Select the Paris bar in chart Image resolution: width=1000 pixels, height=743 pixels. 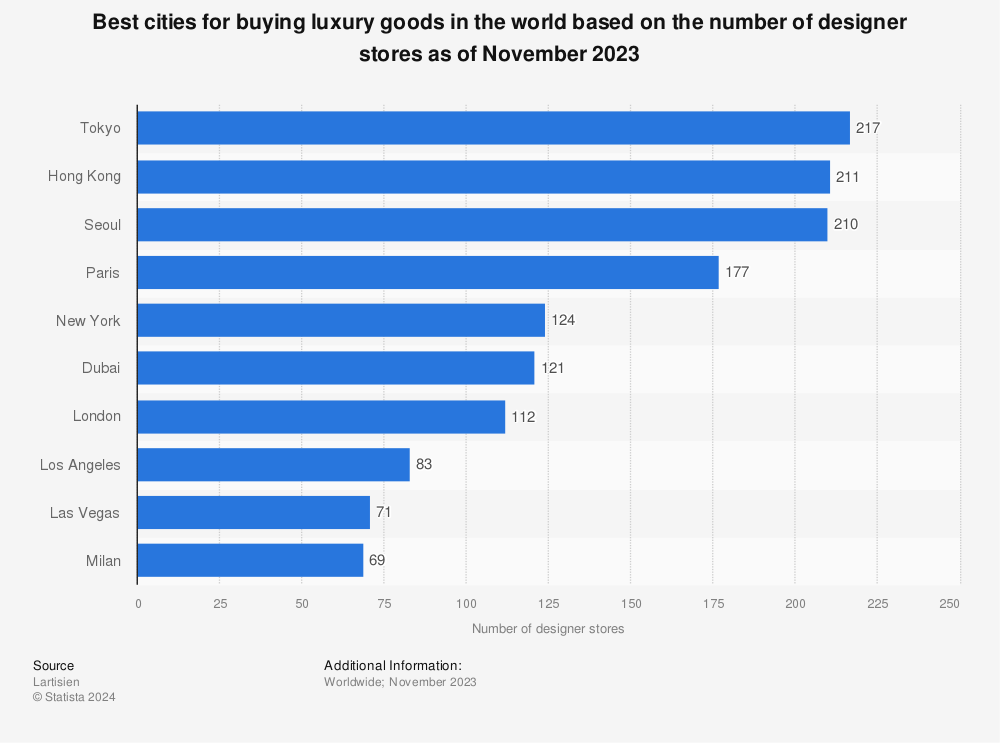click(427, 272)
